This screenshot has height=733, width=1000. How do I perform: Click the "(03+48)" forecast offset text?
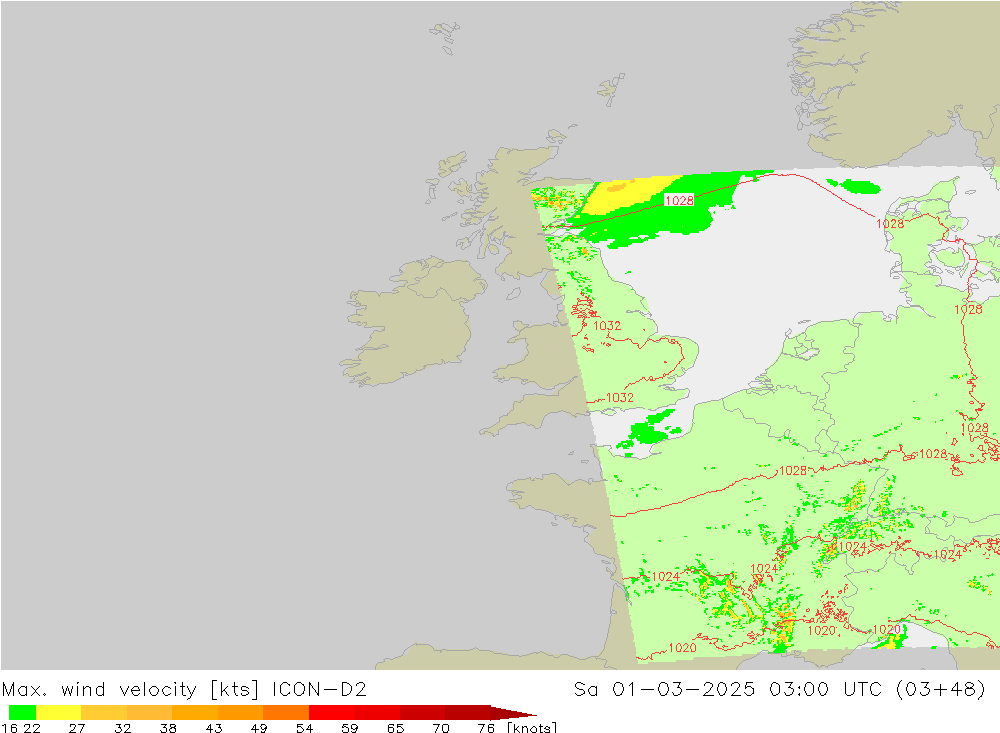(x=941, y=690)
